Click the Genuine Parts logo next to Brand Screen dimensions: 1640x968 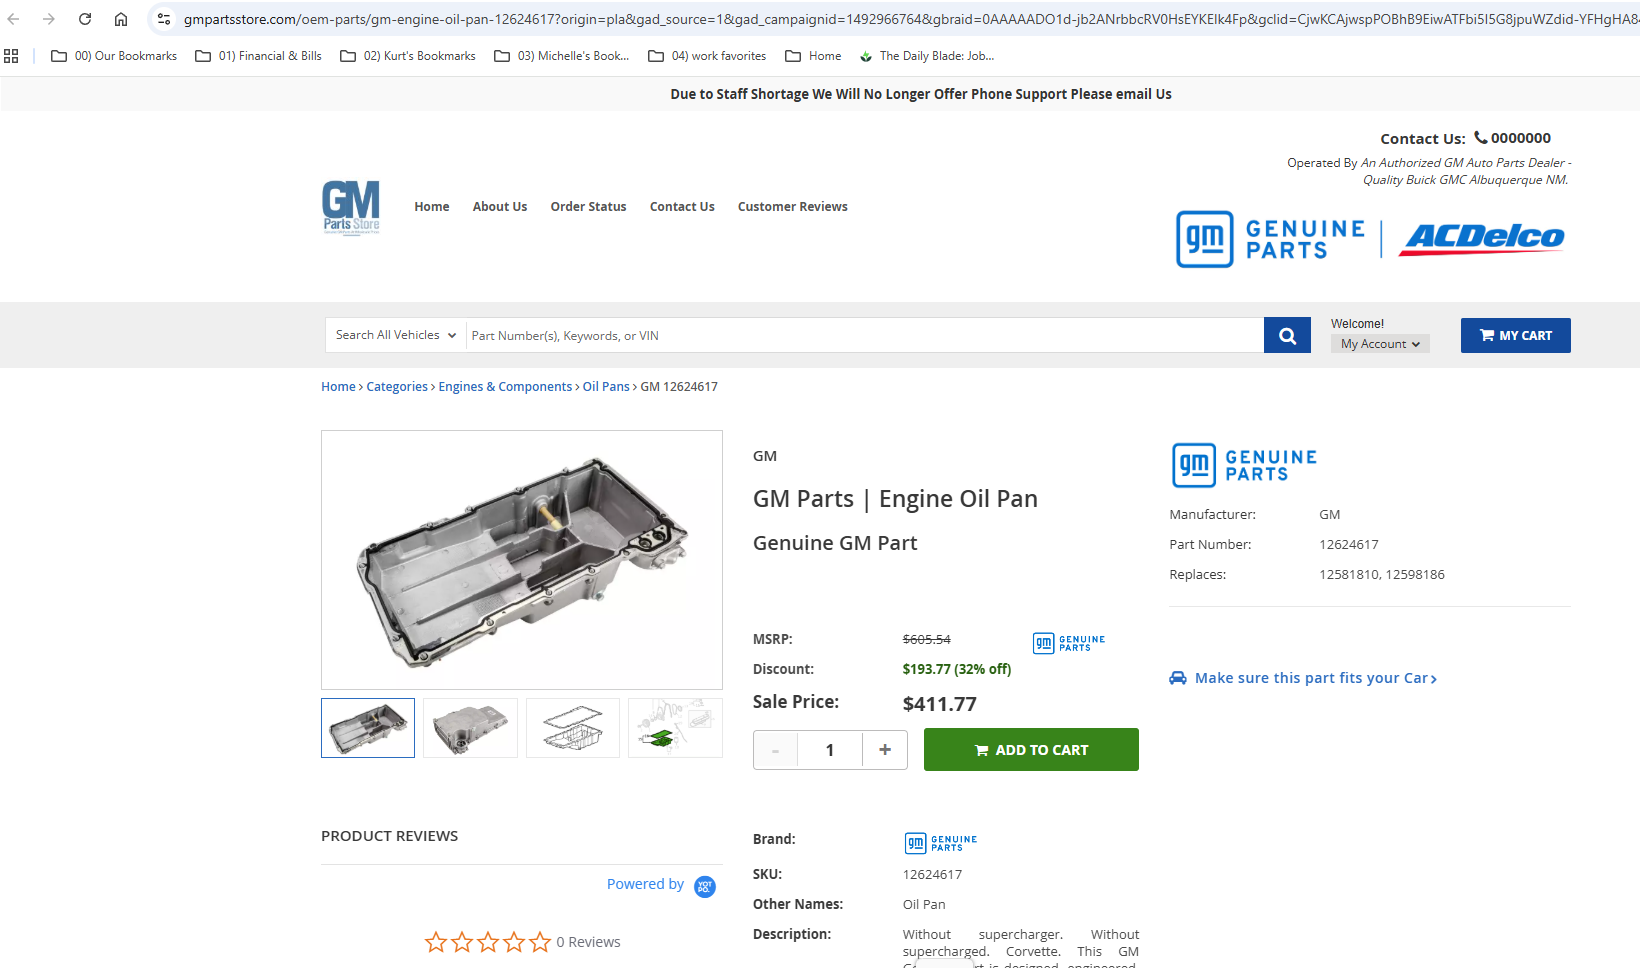coord(941,843)
